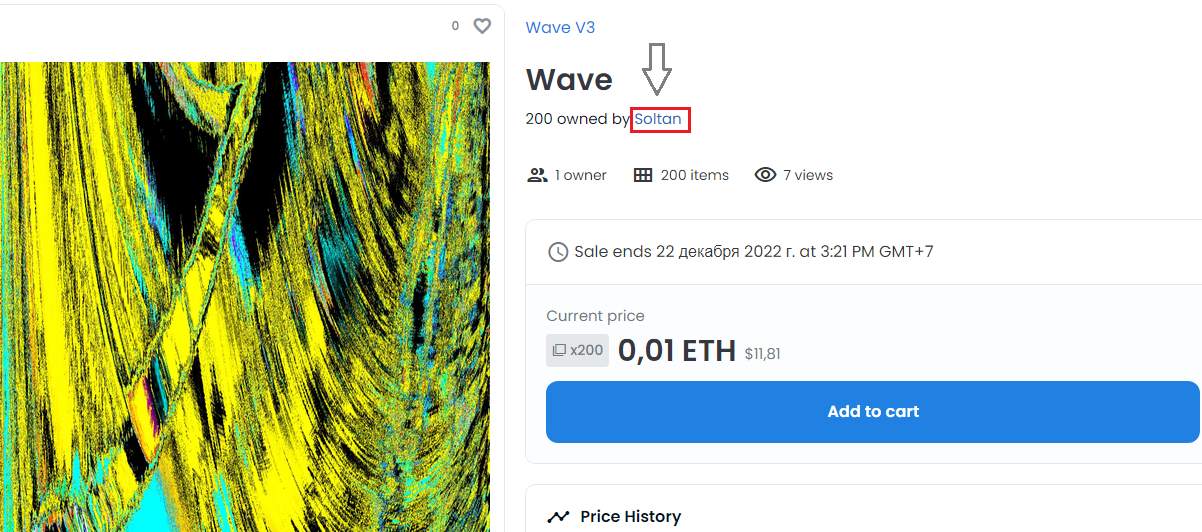Click the 200 items label
Image resolution: width=1202 pixels, height=532 pixels.
[x=695, y=175]
